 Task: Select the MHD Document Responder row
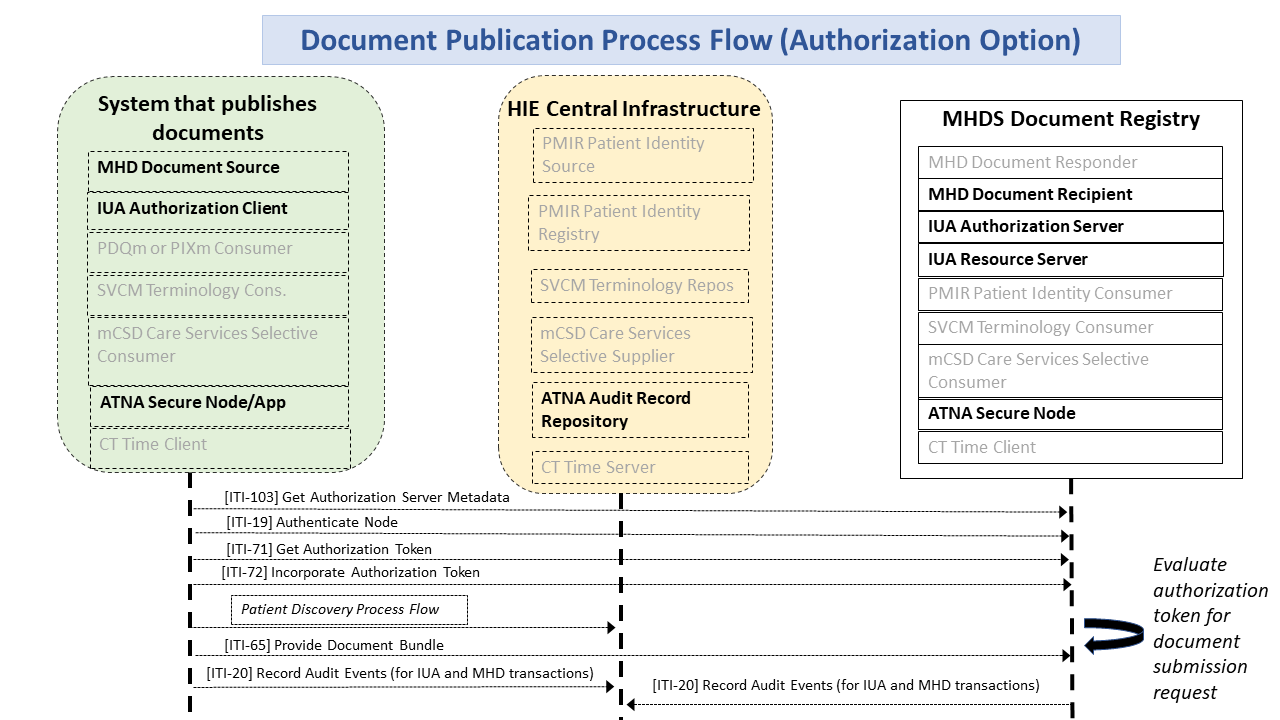pos(1070,162)
